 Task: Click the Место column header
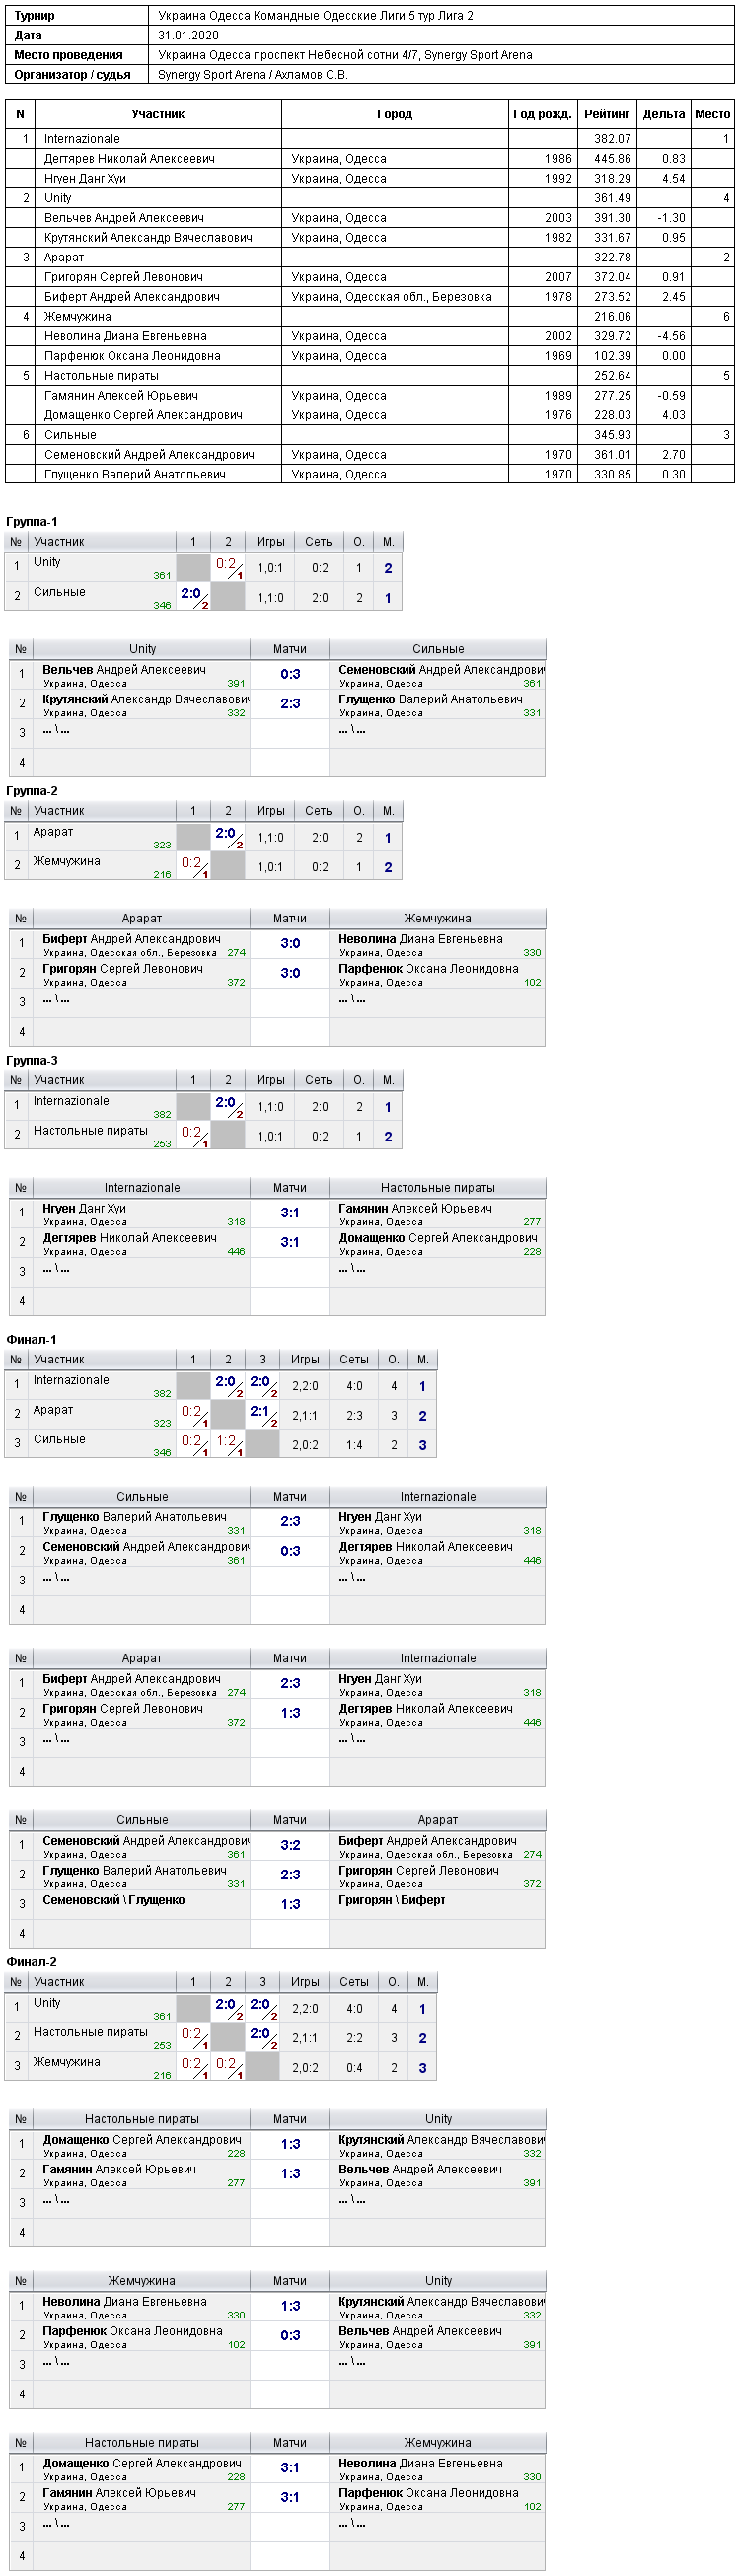point(712,114)
